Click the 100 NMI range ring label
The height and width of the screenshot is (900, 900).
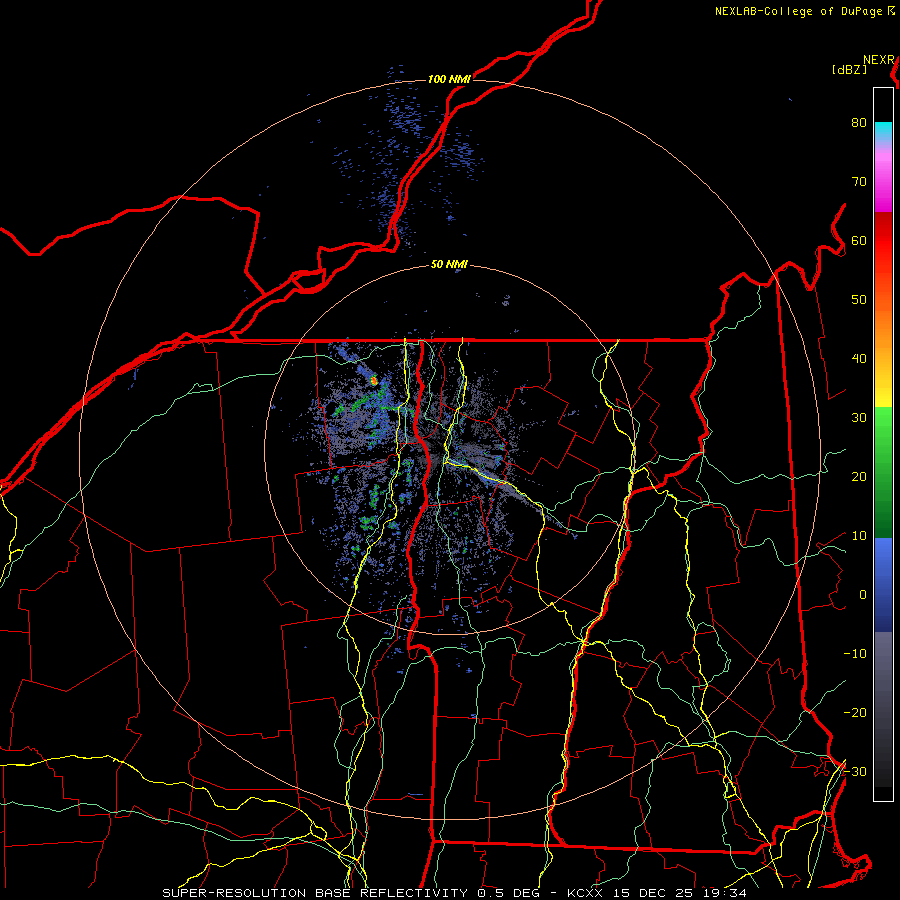click(x=449, y=79)
